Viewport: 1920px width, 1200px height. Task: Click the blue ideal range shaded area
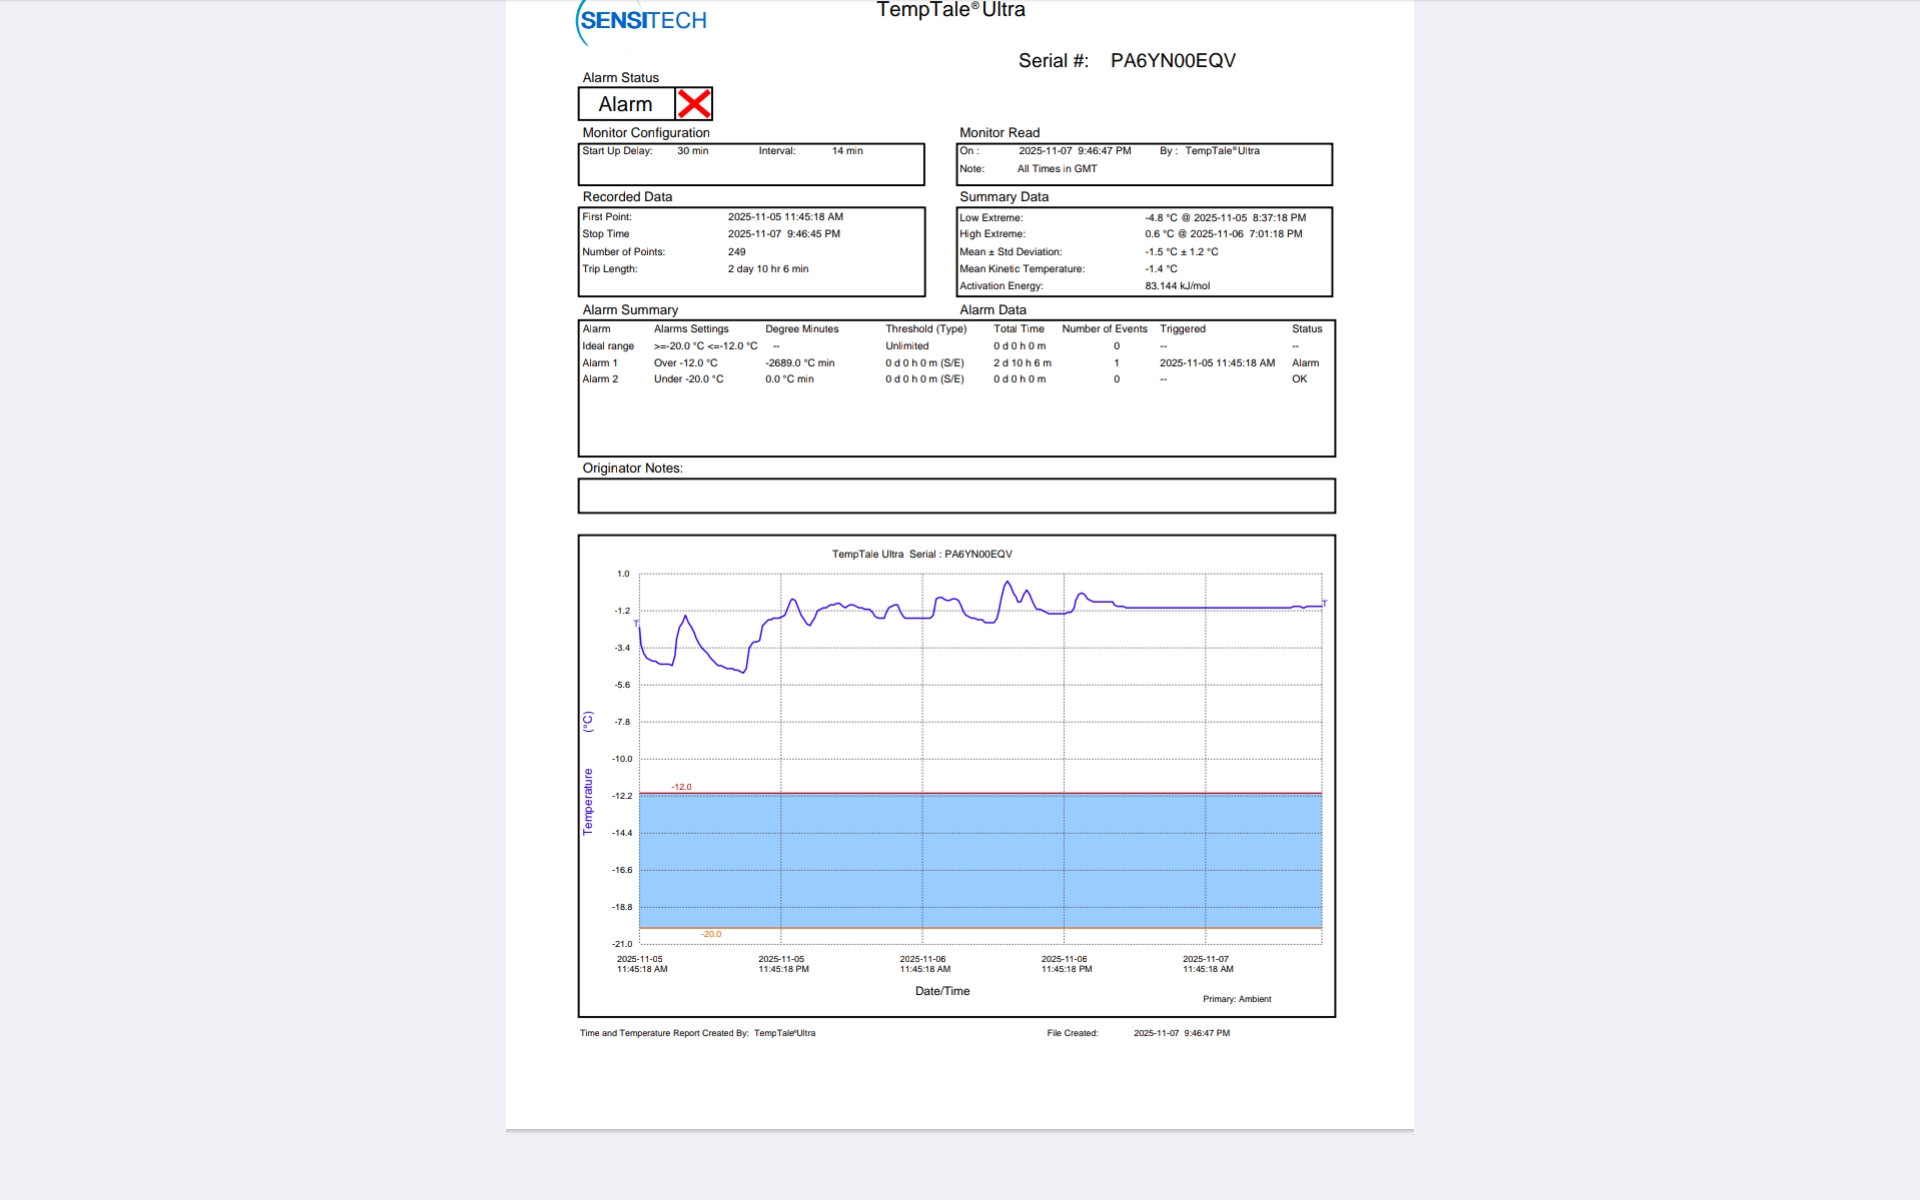pyautogui.click(x=980, y=860)
